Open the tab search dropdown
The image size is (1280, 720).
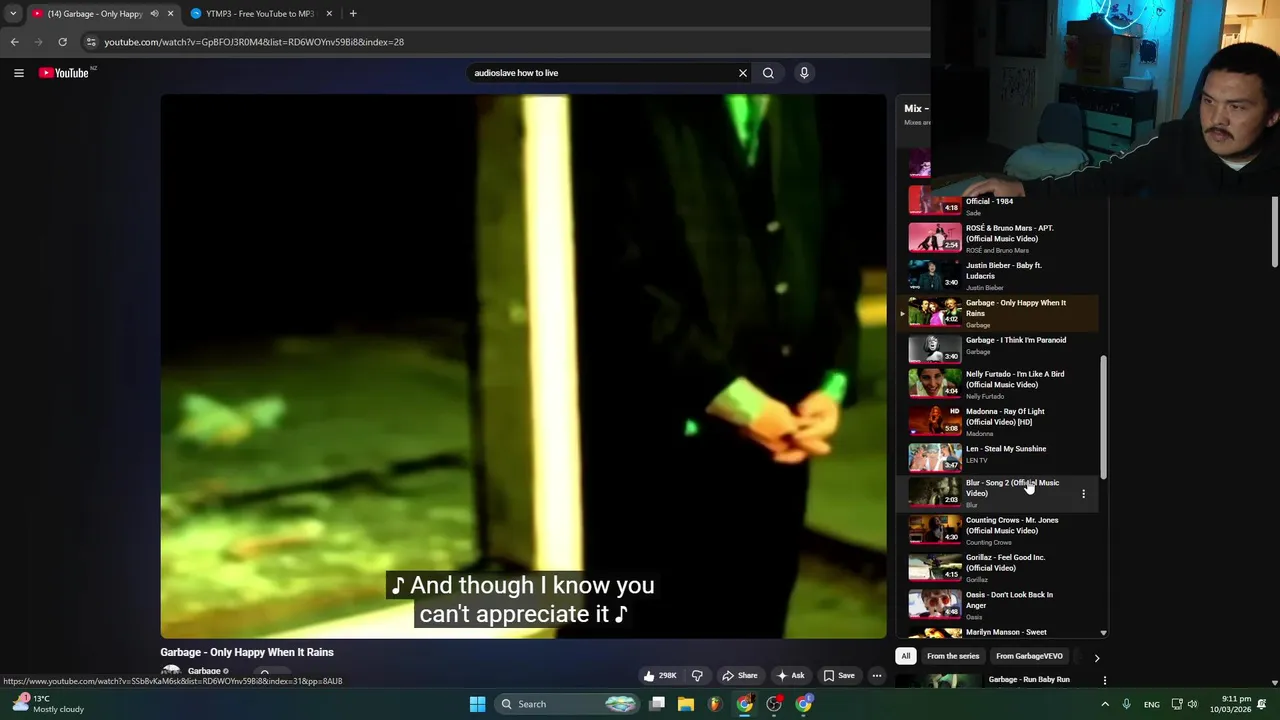click(13, 14)
